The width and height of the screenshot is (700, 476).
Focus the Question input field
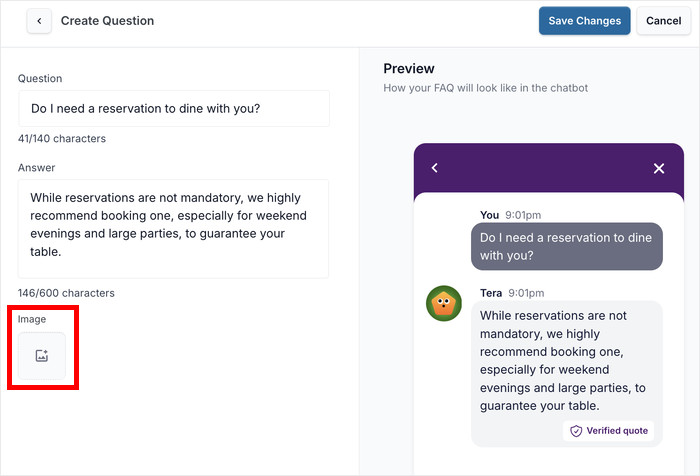[174, 109]
